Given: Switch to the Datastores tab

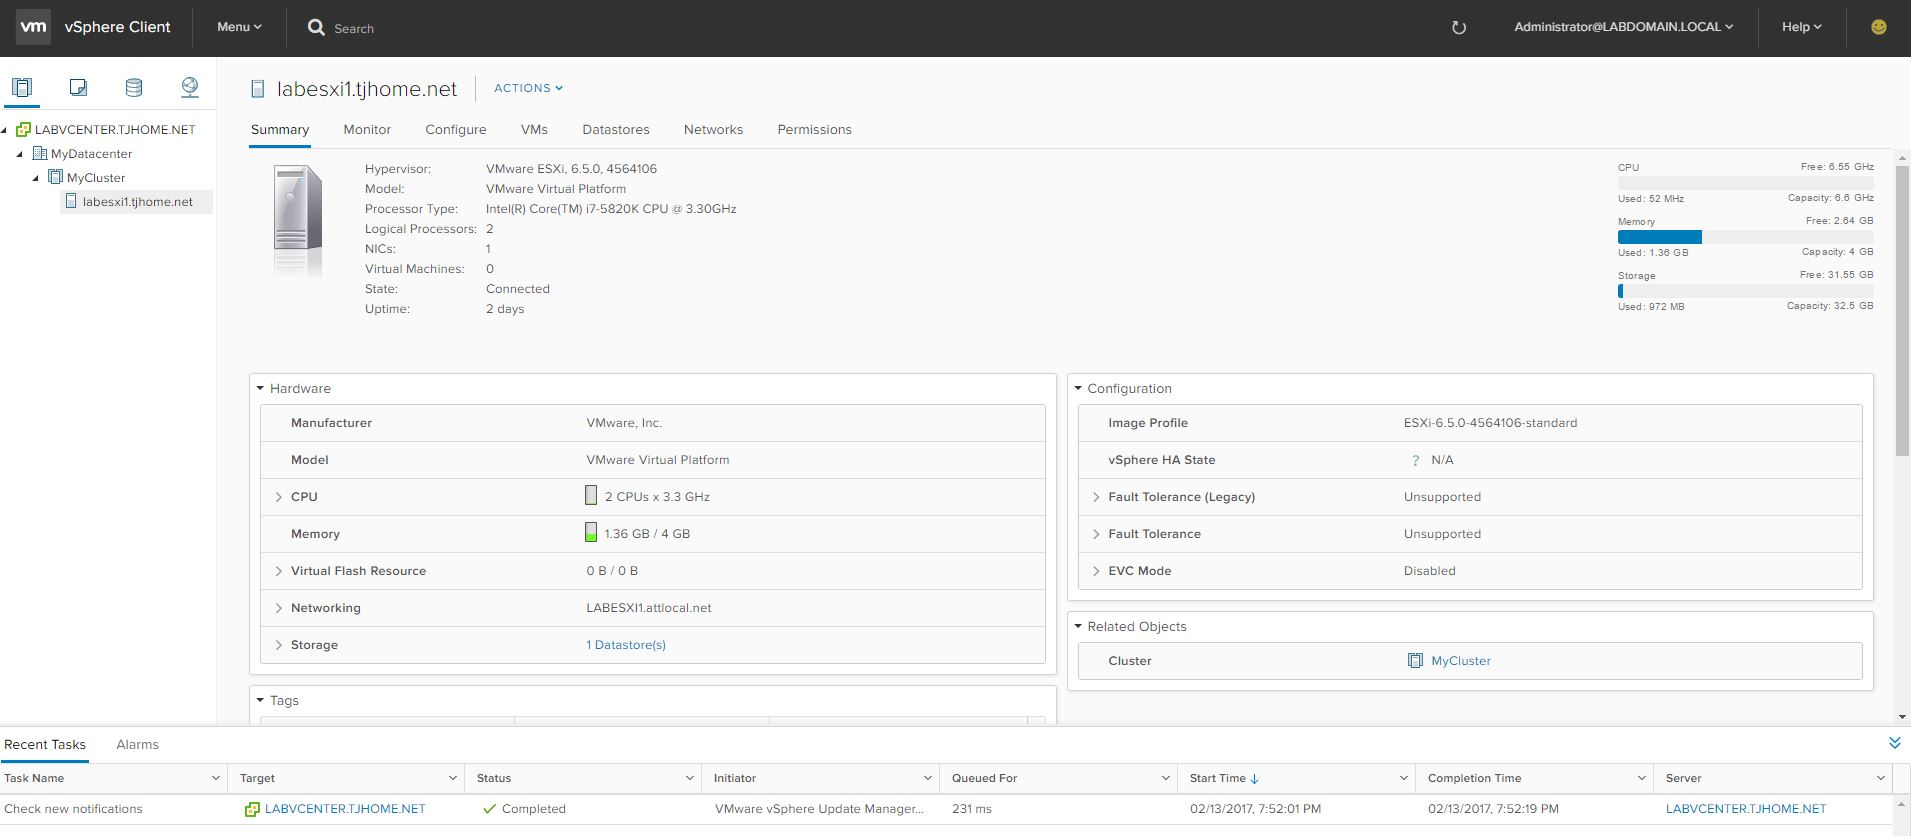Looking at the screenshot, I should 616,130.
